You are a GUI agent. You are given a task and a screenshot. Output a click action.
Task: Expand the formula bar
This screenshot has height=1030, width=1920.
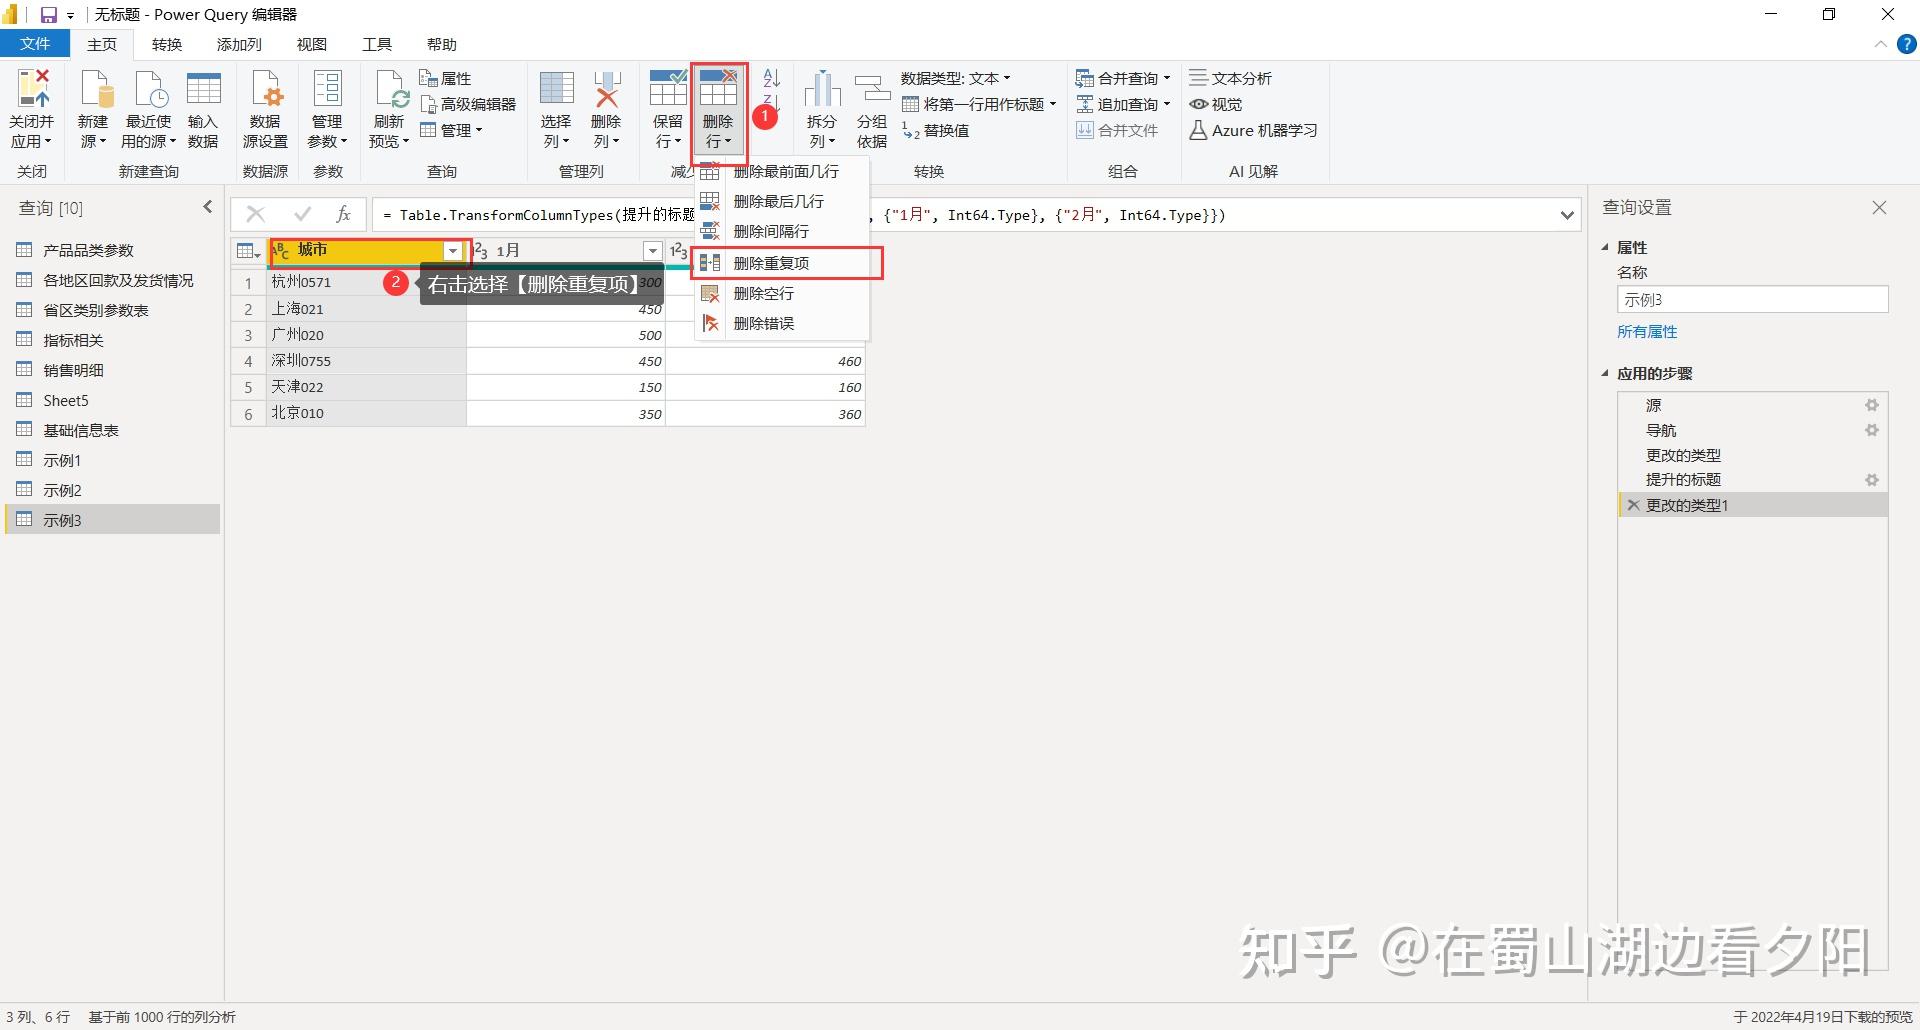pos(1567,215)
